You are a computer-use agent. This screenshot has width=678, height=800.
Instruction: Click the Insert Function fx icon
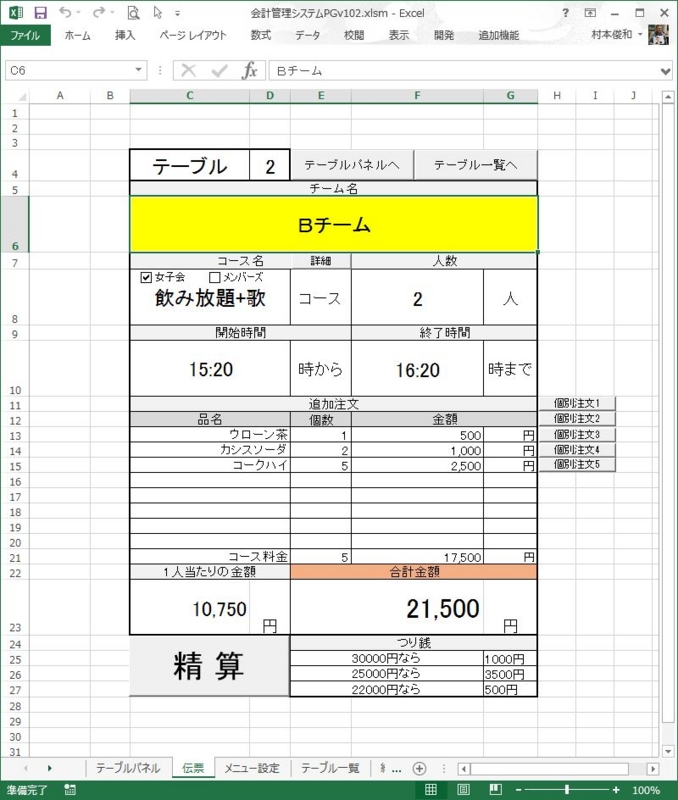(x=250, y=71)
